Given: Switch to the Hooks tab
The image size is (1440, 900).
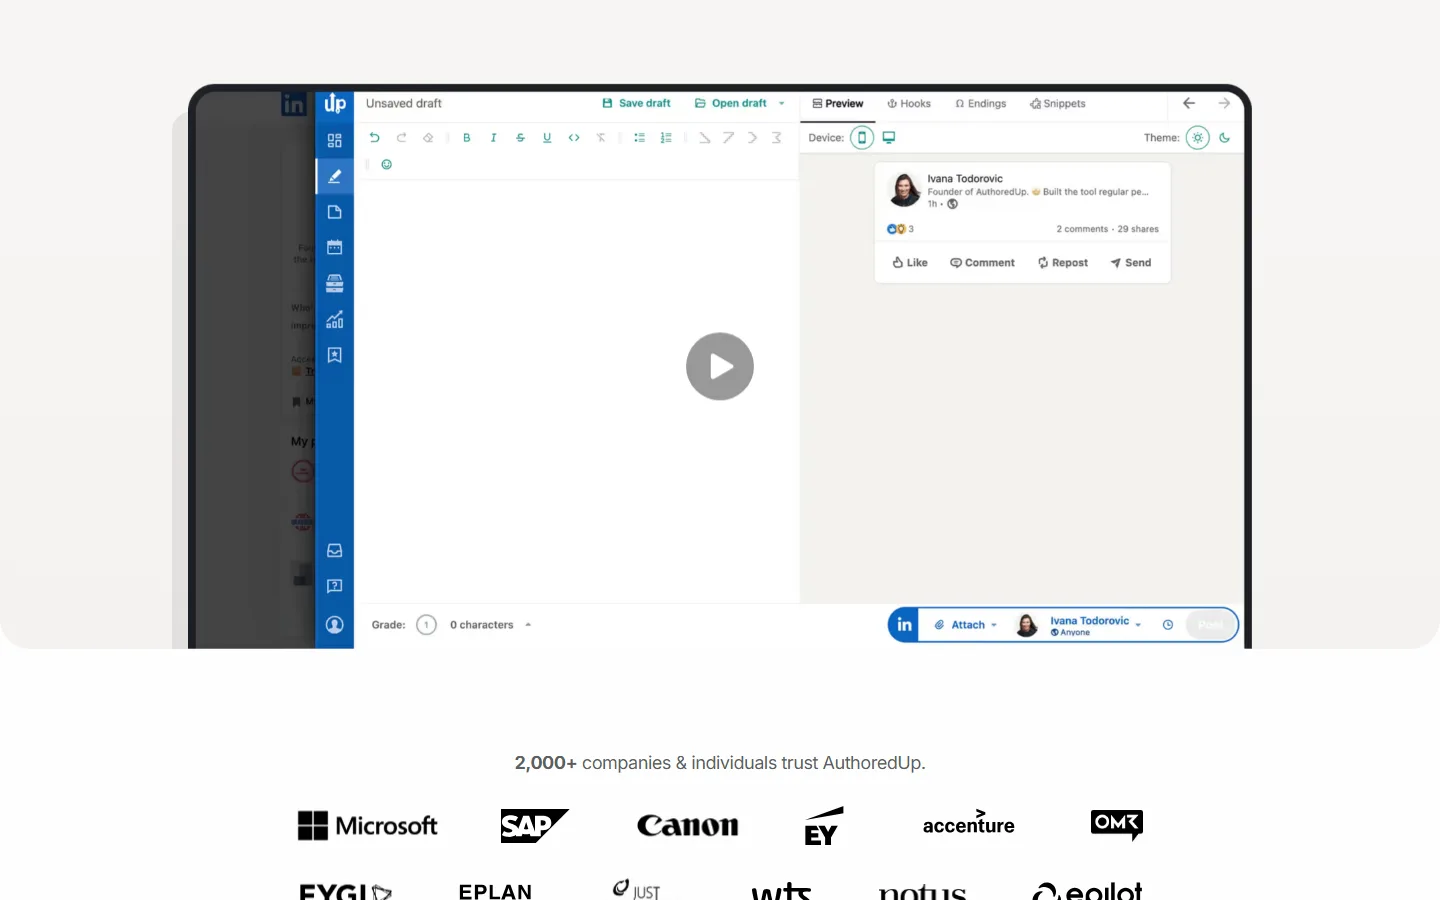Looking at the screenshot, I should 909,104.
